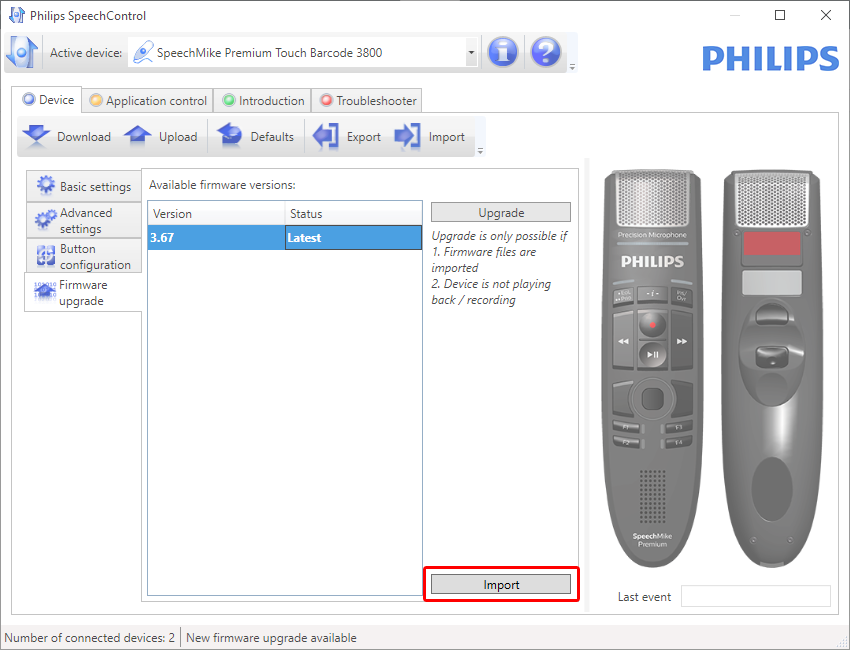Viewport: 850px width, 650px height.
Task: Open Advanced settings section
Action: tap(84, 221)
